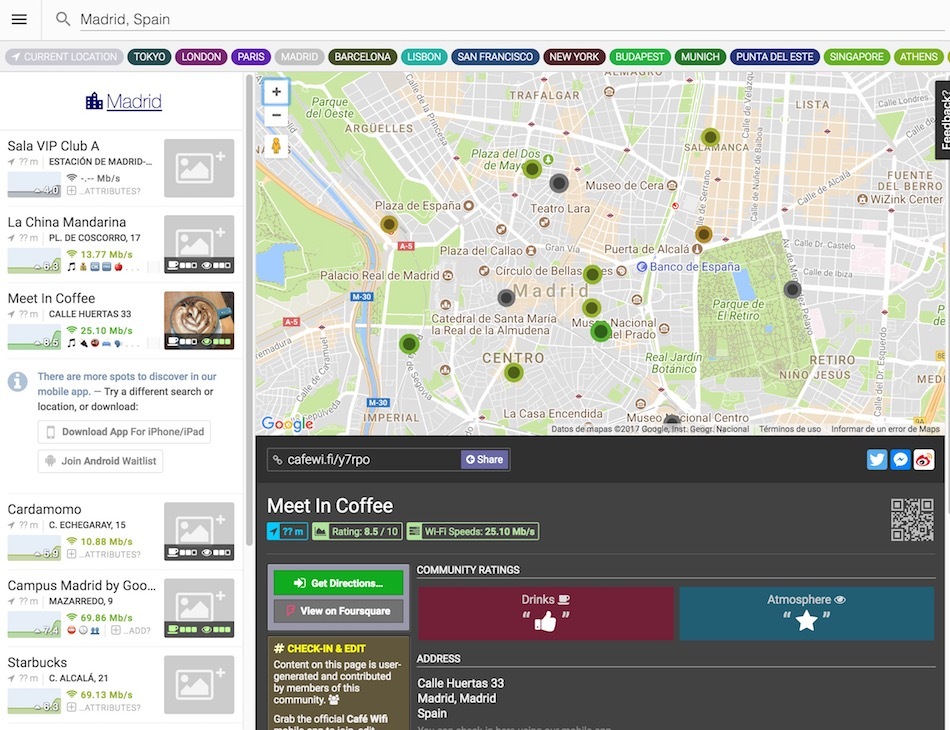Open the QR code image

point(912,520)
